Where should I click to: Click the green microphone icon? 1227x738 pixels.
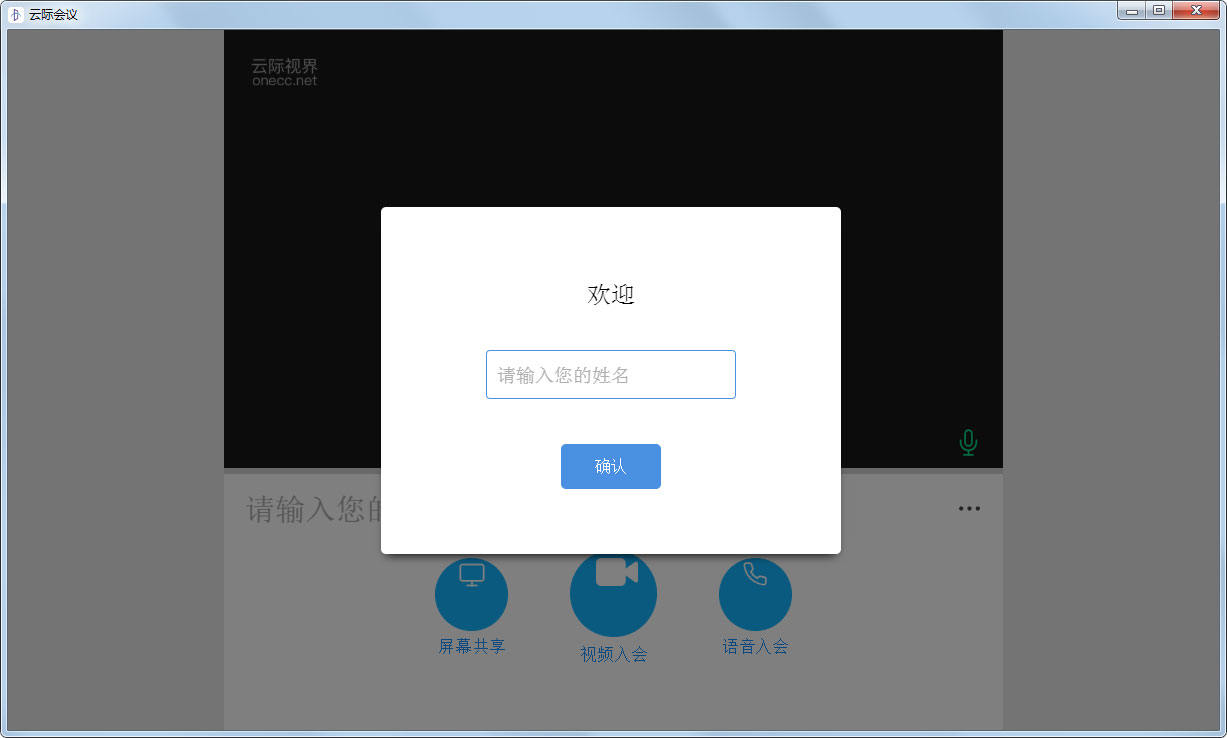pos(968,441)
